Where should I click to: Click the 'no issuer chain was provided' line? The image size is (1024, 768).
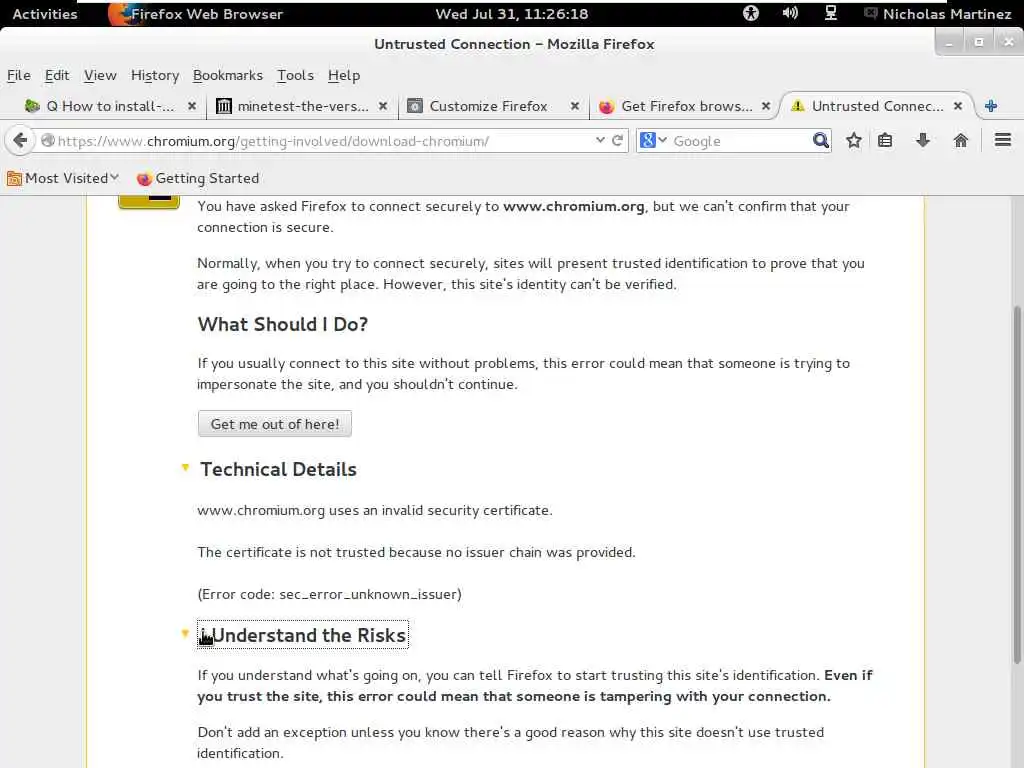click(416, 552)
